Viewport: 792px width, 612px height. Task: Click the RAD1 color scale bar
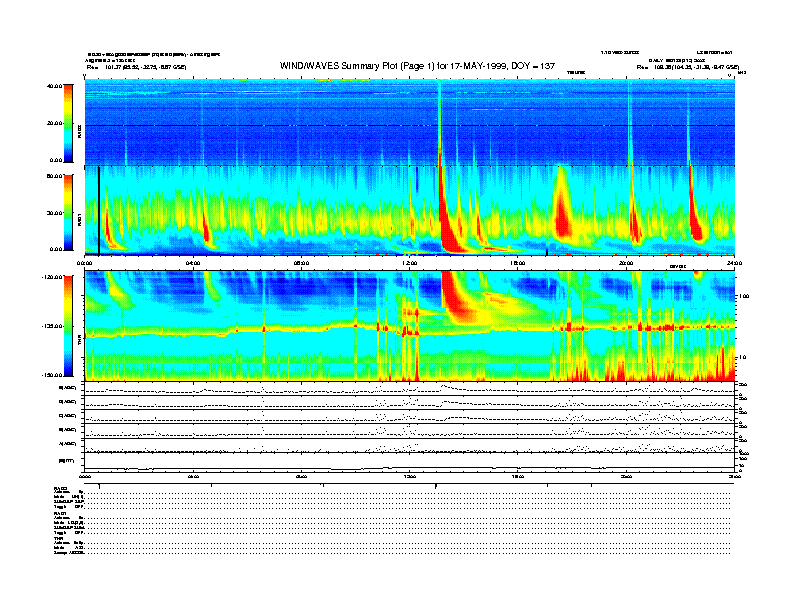pos(68,212)
